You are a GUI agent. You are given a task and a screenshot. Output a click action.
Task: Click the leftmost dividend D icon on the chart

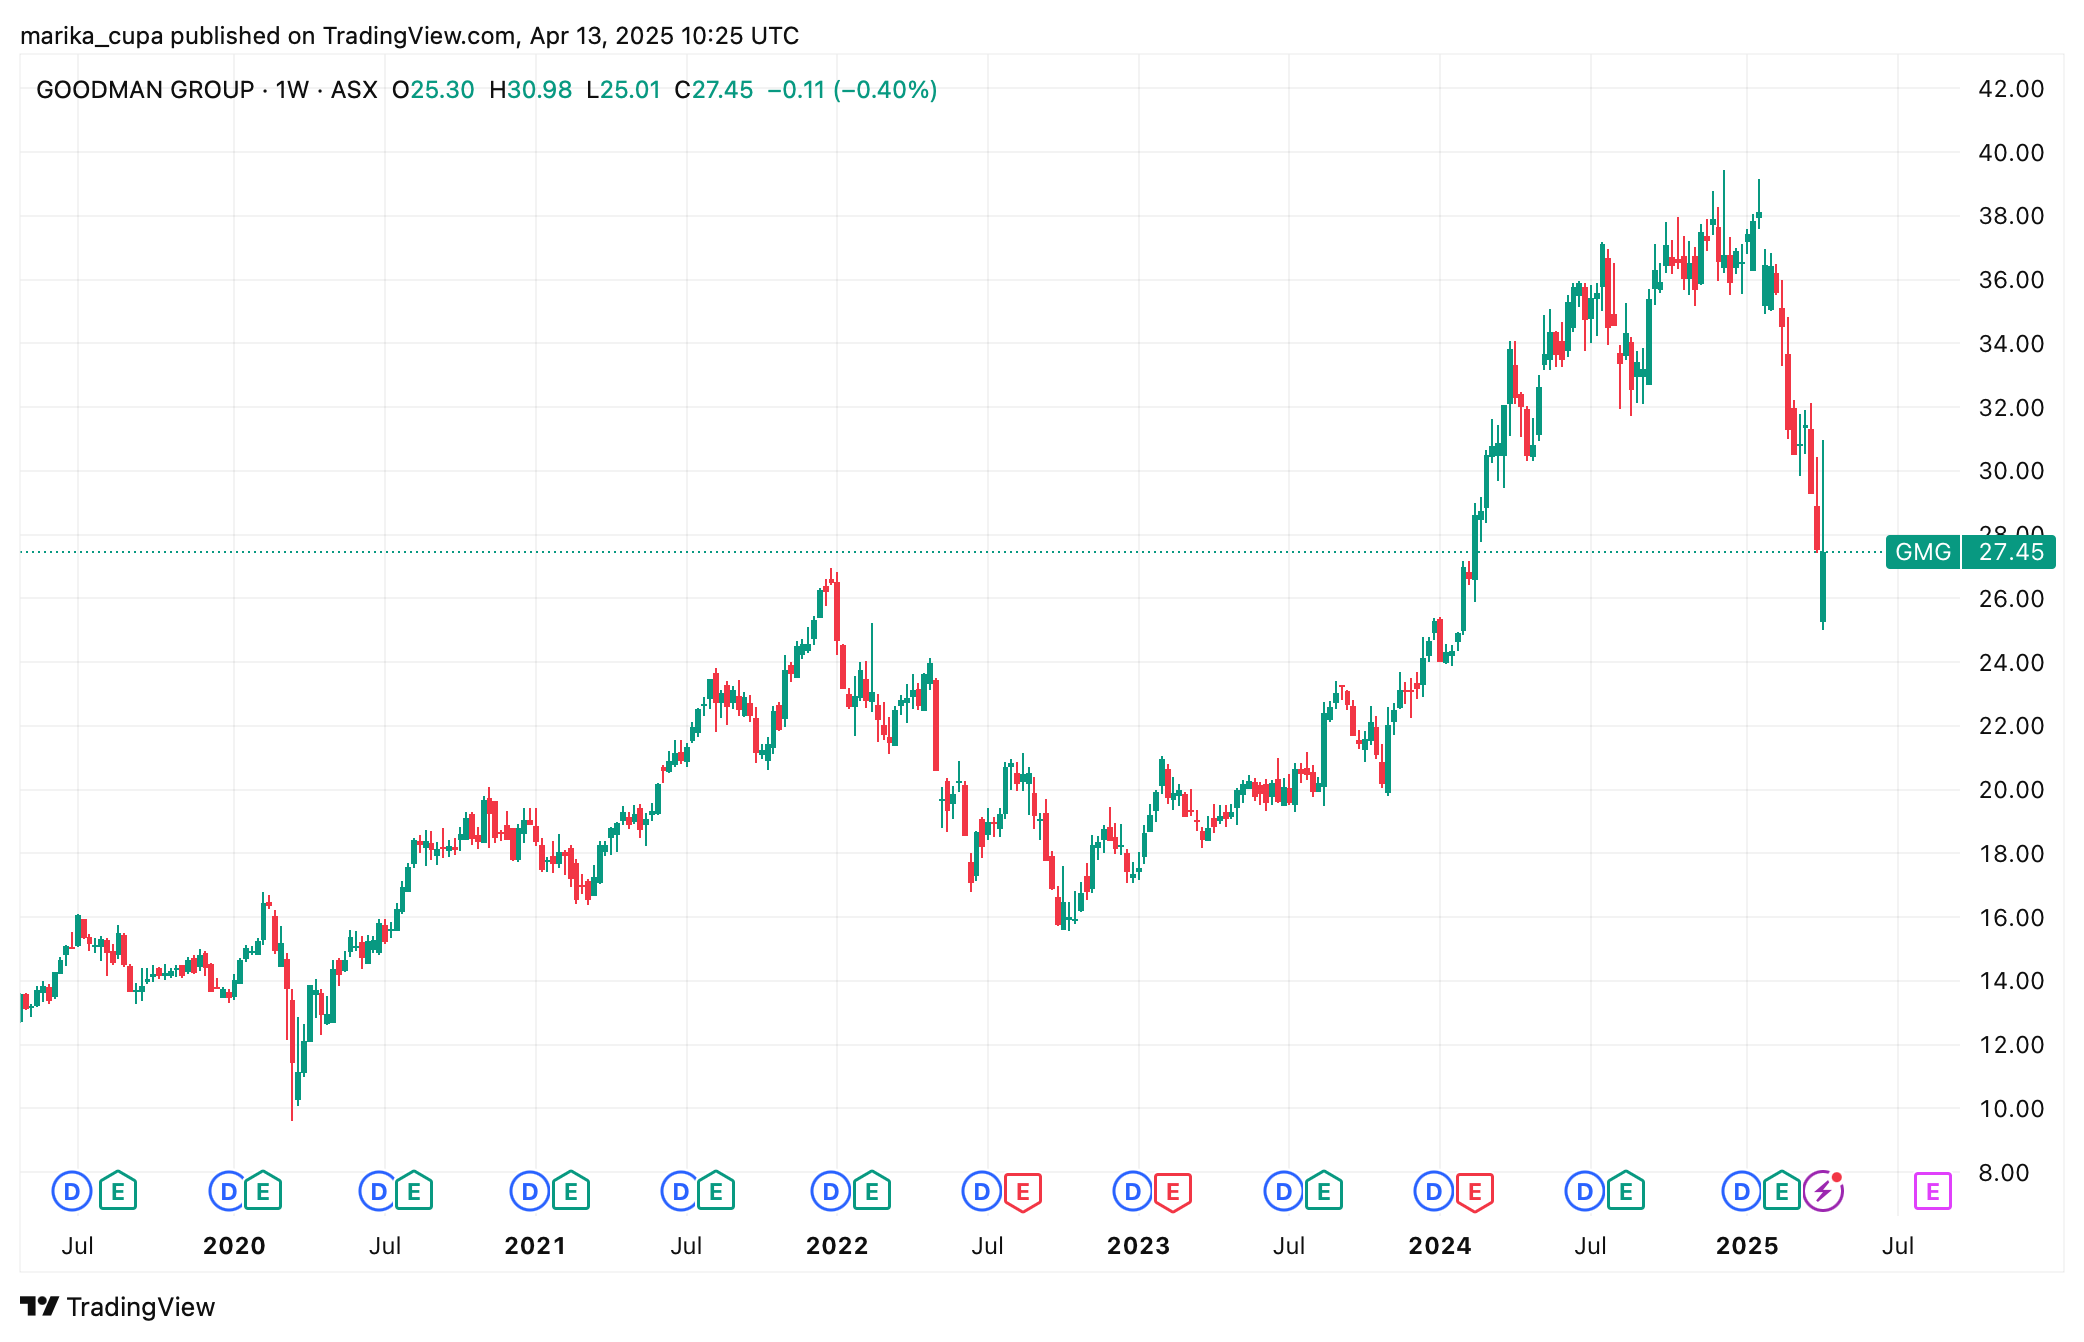[72, 1191]
